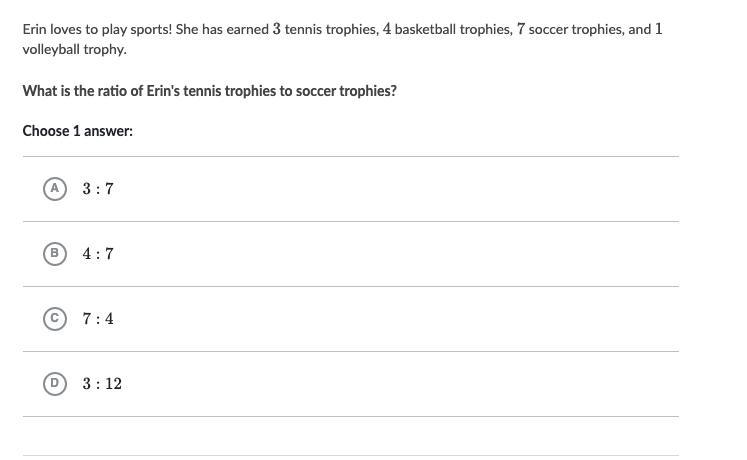Click the number 1 ending the first line
The image size is (747, 460).
coord(659,29)
